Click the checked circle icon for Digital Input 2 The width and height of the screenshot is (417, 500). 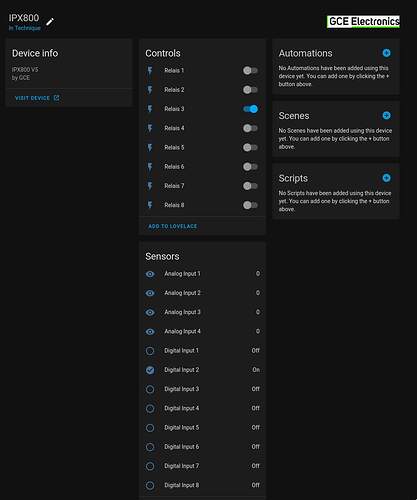coord(150,370)
